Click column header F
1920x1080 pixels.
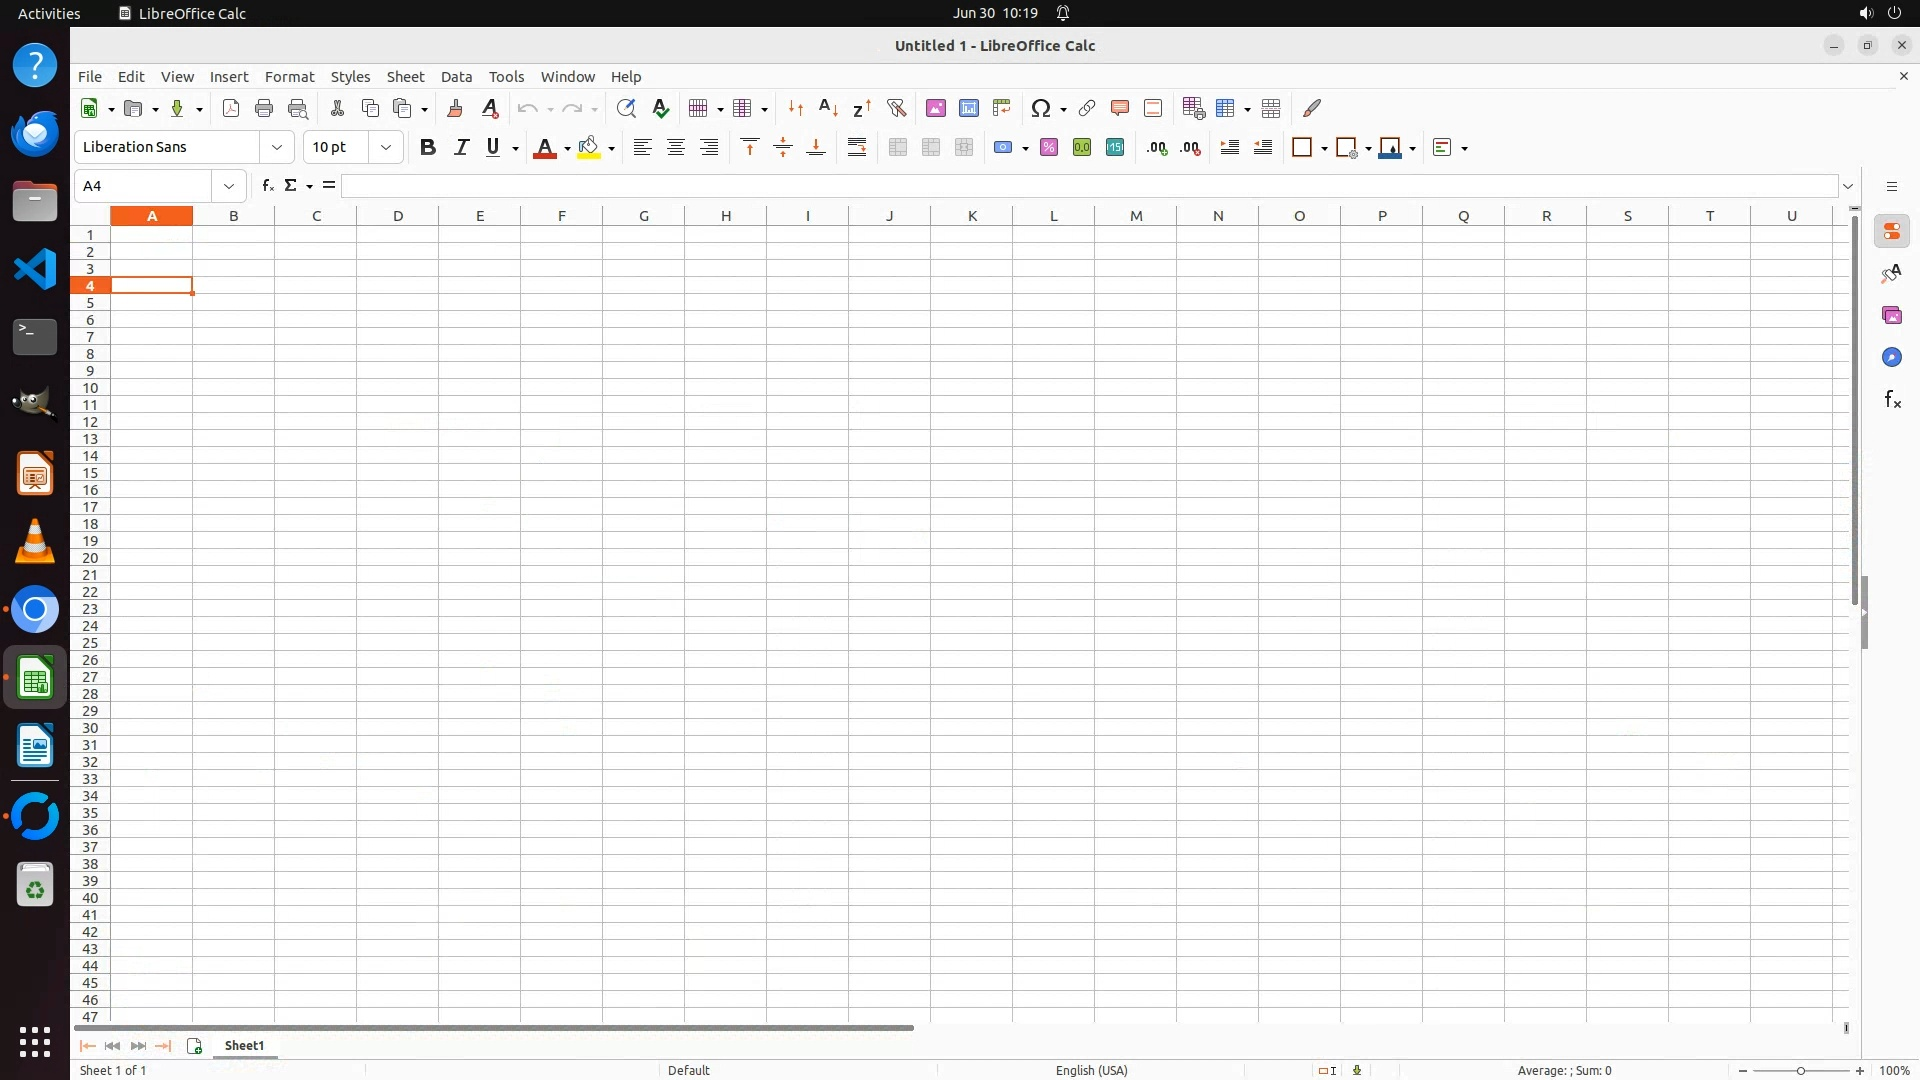(x=561, y=216)
